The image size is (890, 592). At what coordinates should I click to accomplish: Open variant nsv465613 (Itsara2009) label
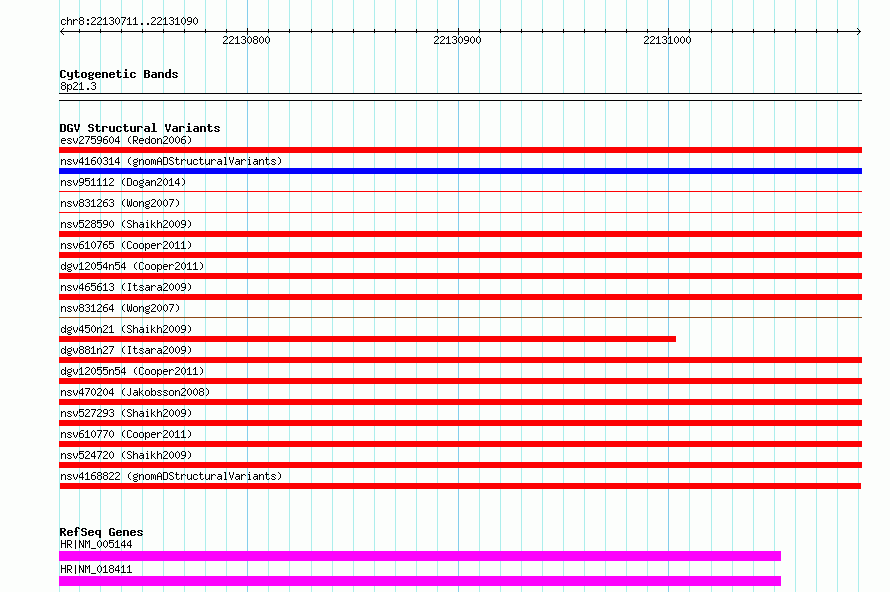click(x=126, y=287)
